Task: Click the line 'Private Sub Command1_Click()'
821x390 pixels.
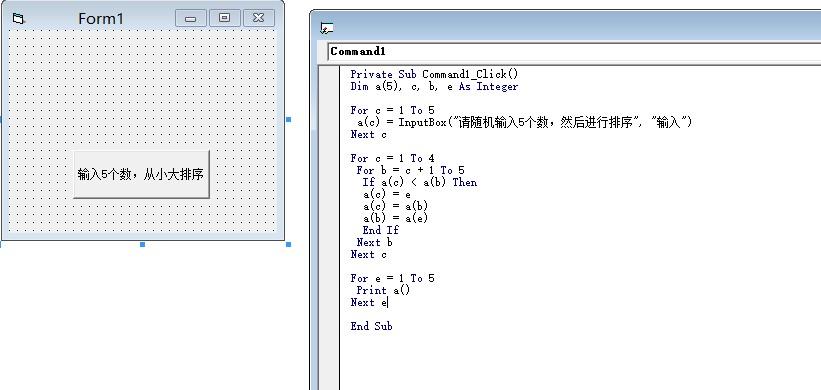Action: (x=434, y=74)
